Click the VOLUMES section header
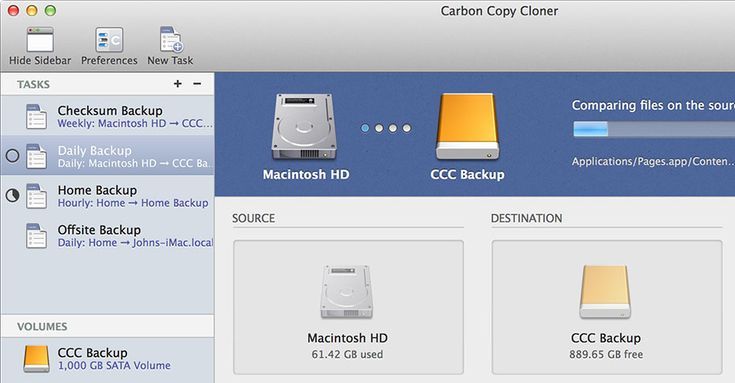The width and height of the screenshot is (735, 383). (42, 326)
